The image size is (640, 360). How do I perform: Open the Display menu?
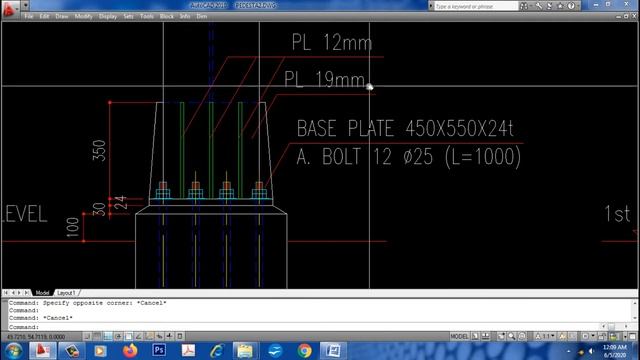coord(108,16)
